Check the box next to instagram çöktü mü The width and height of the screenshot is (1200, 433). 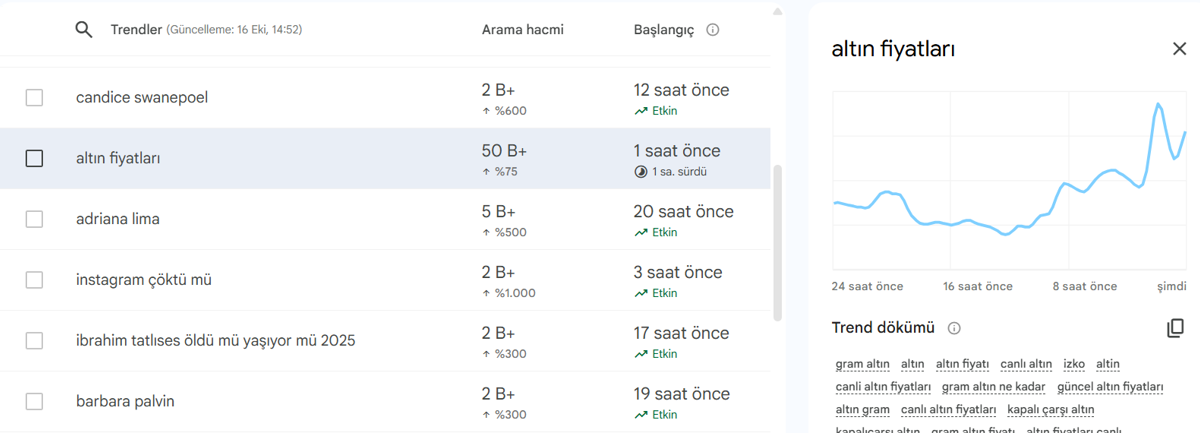coord(34,280)
